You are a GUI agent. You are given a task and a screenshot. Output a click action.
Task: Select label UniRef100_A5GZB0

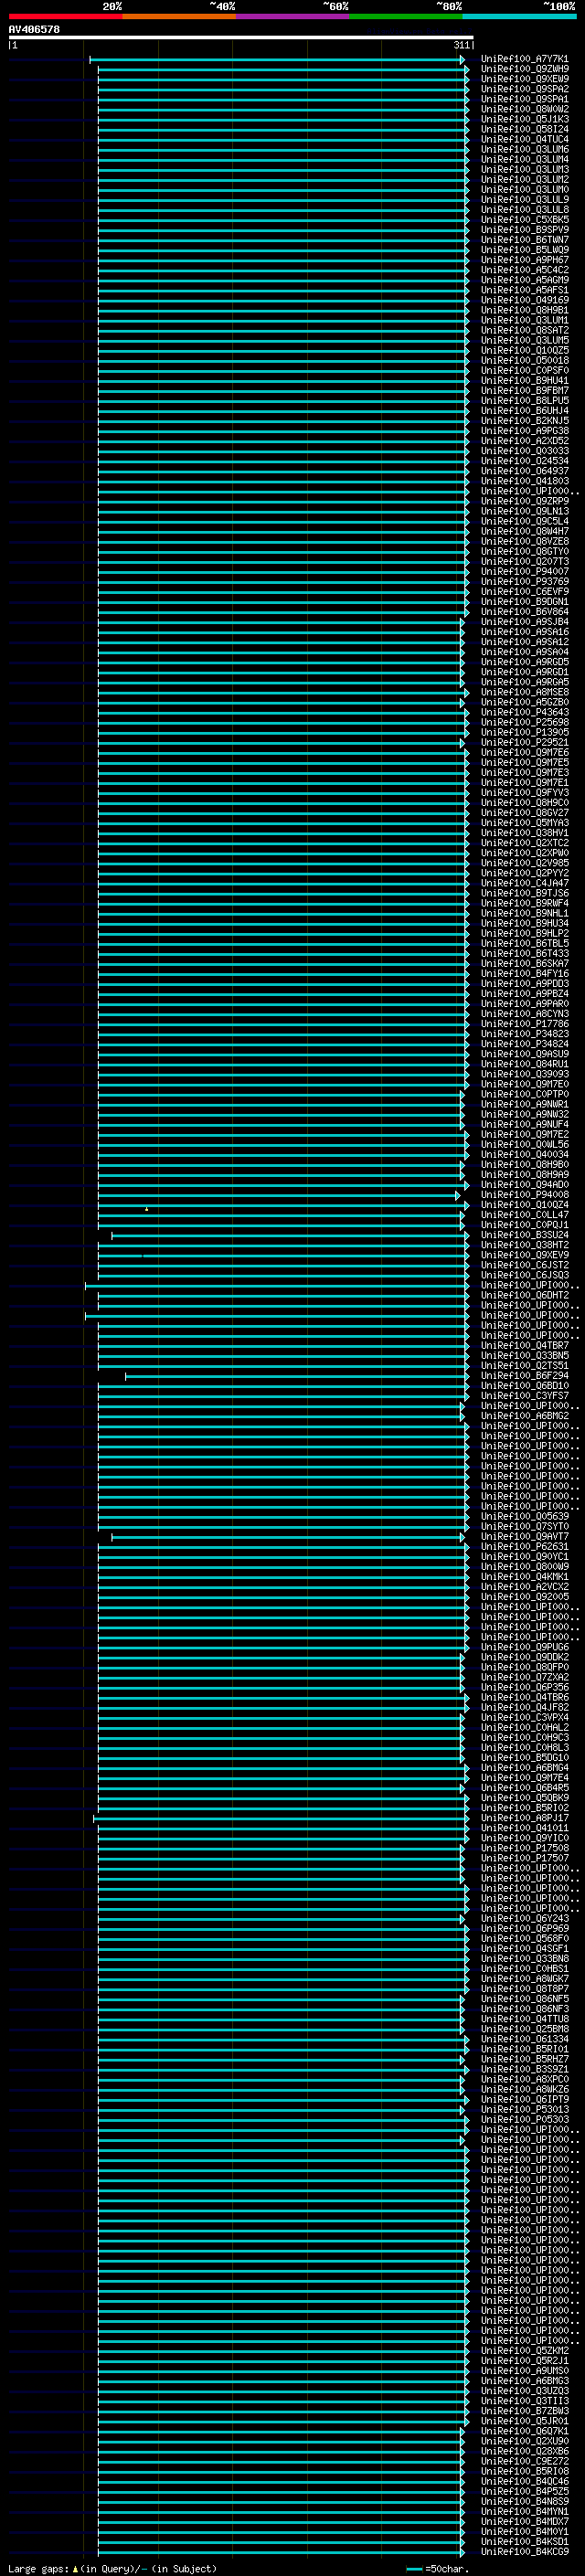coord(524,702)
